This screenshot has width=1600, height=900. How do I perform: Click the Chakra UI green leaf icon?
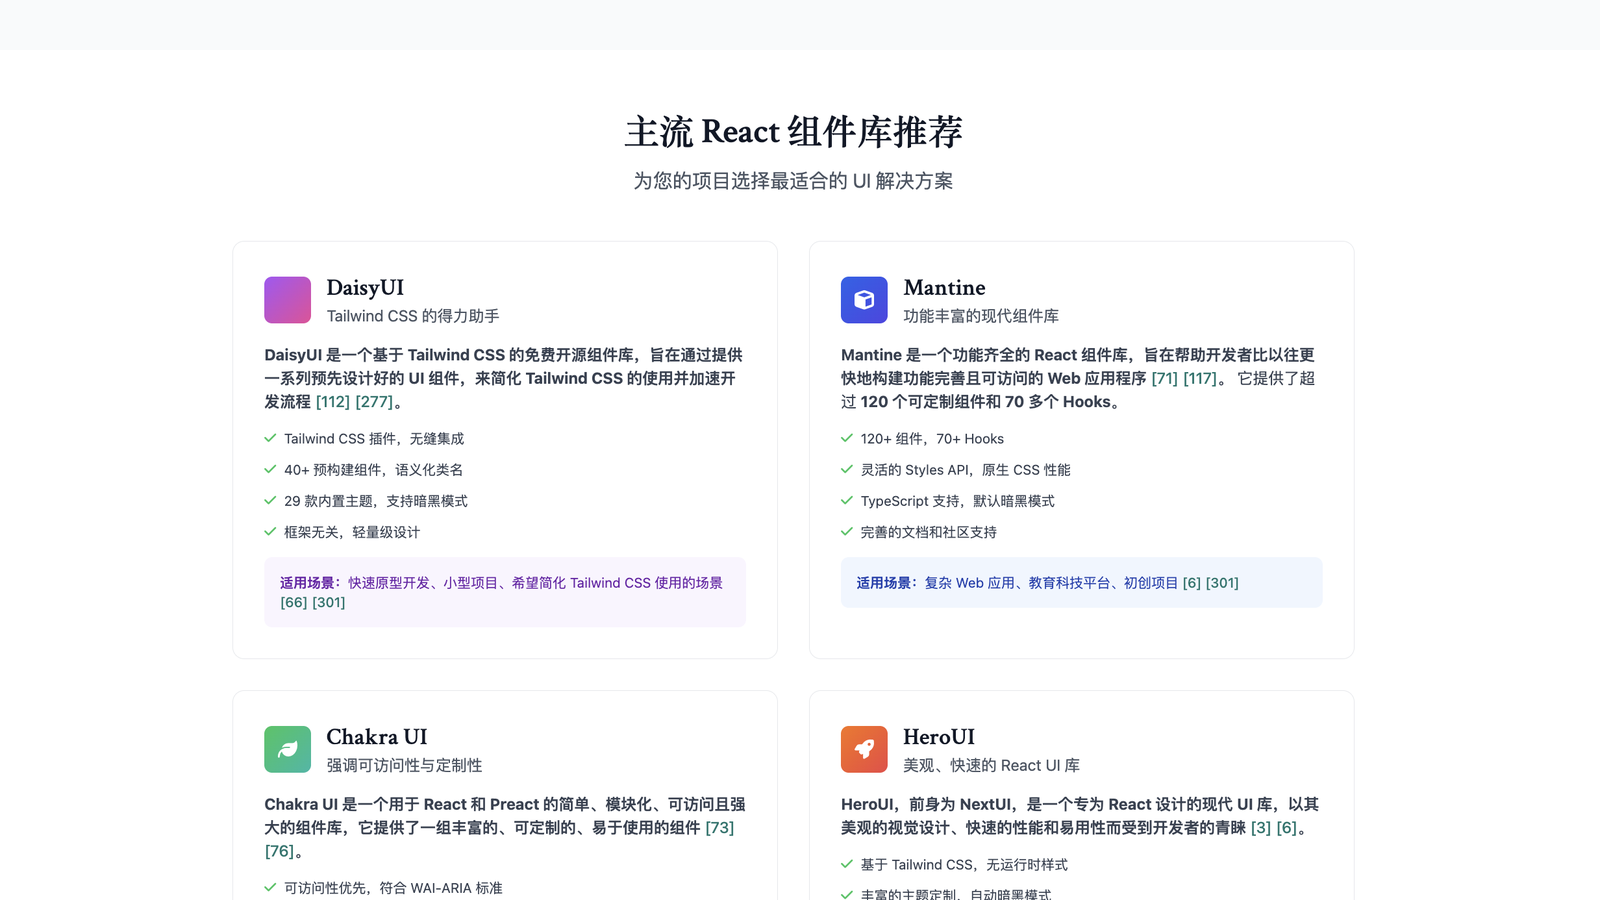click(287, 749)
